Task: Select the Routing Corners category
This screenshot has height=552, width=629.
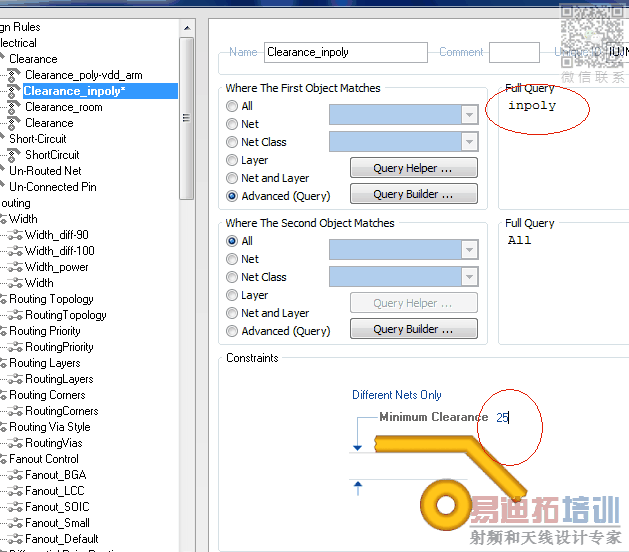Action: tap(47, 395)
